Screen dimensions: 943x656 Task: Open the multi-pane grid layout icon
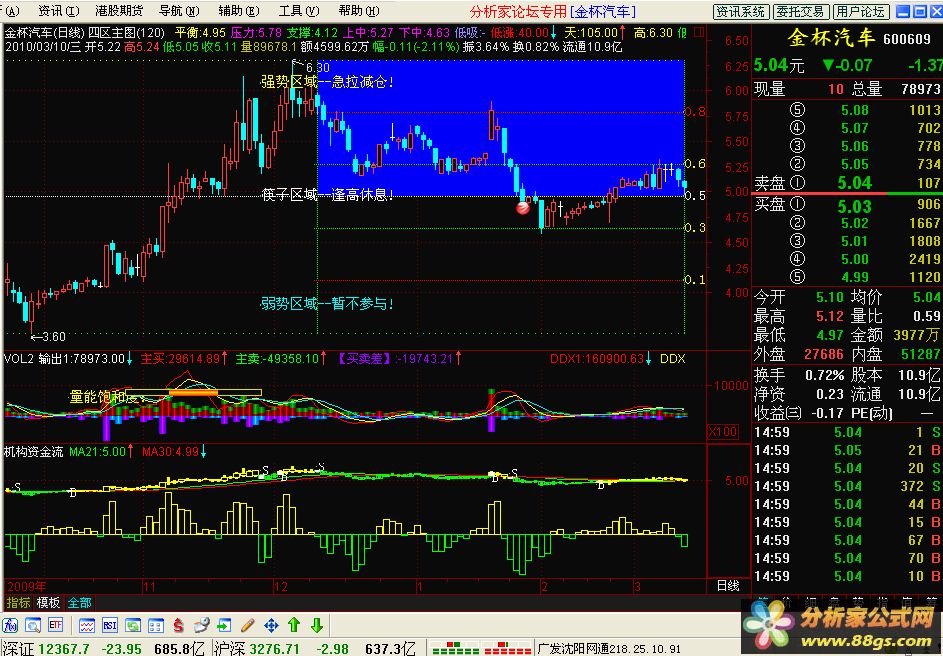point(156,625)
